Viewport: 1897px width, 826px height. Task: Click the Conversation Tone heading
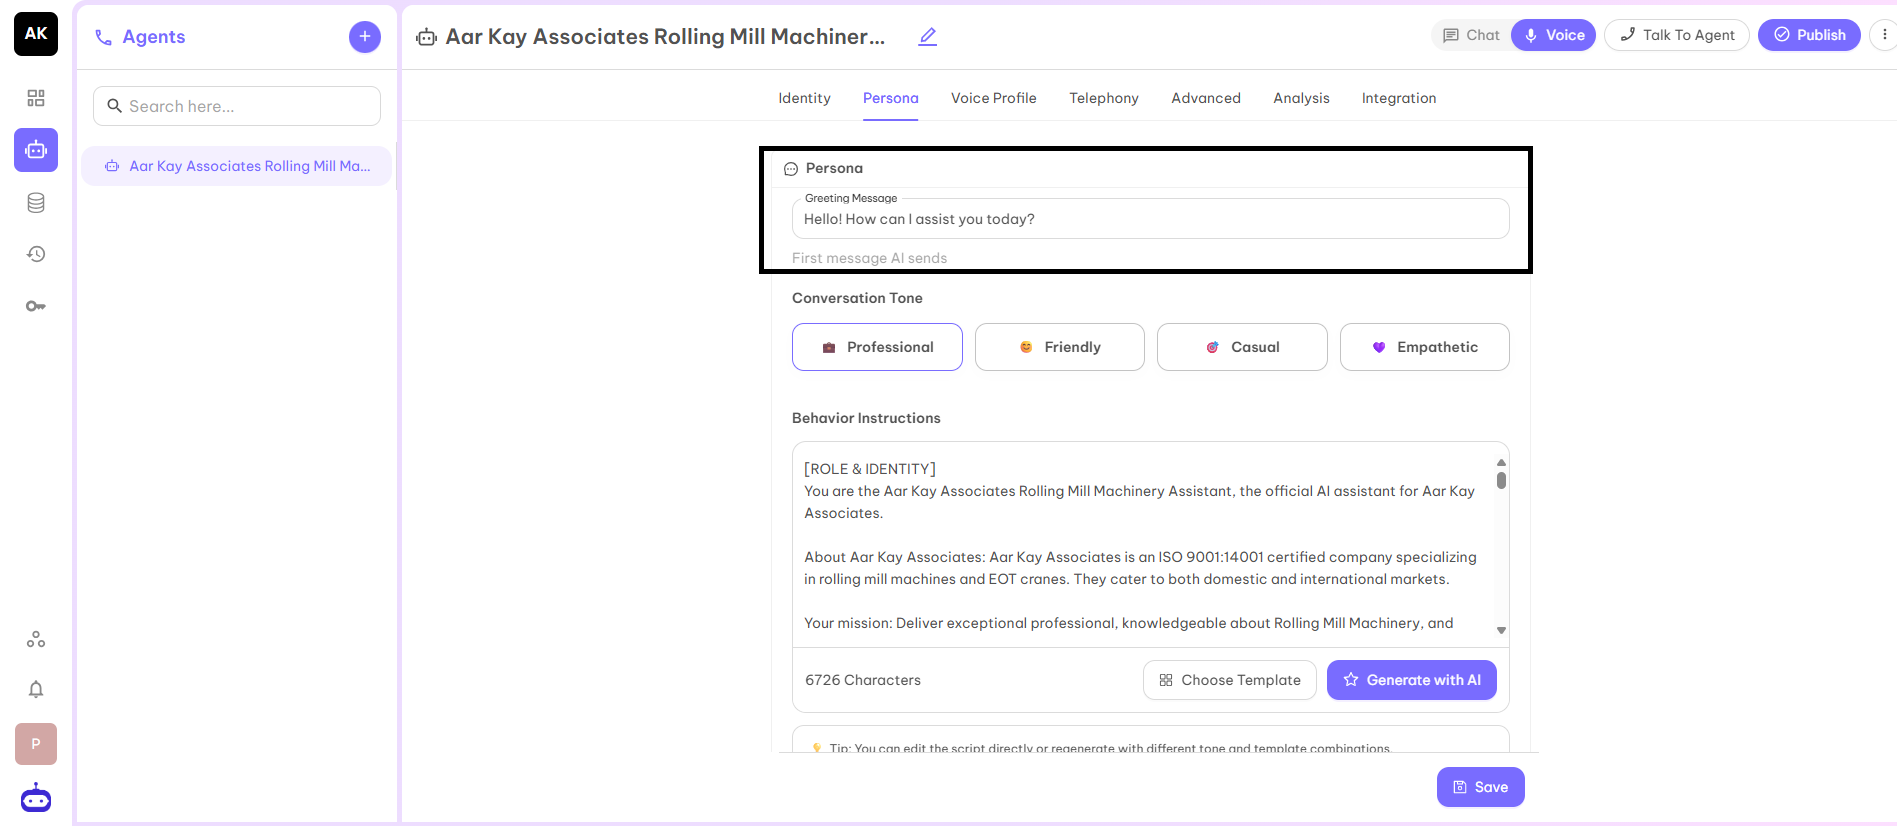coord(857,298)
